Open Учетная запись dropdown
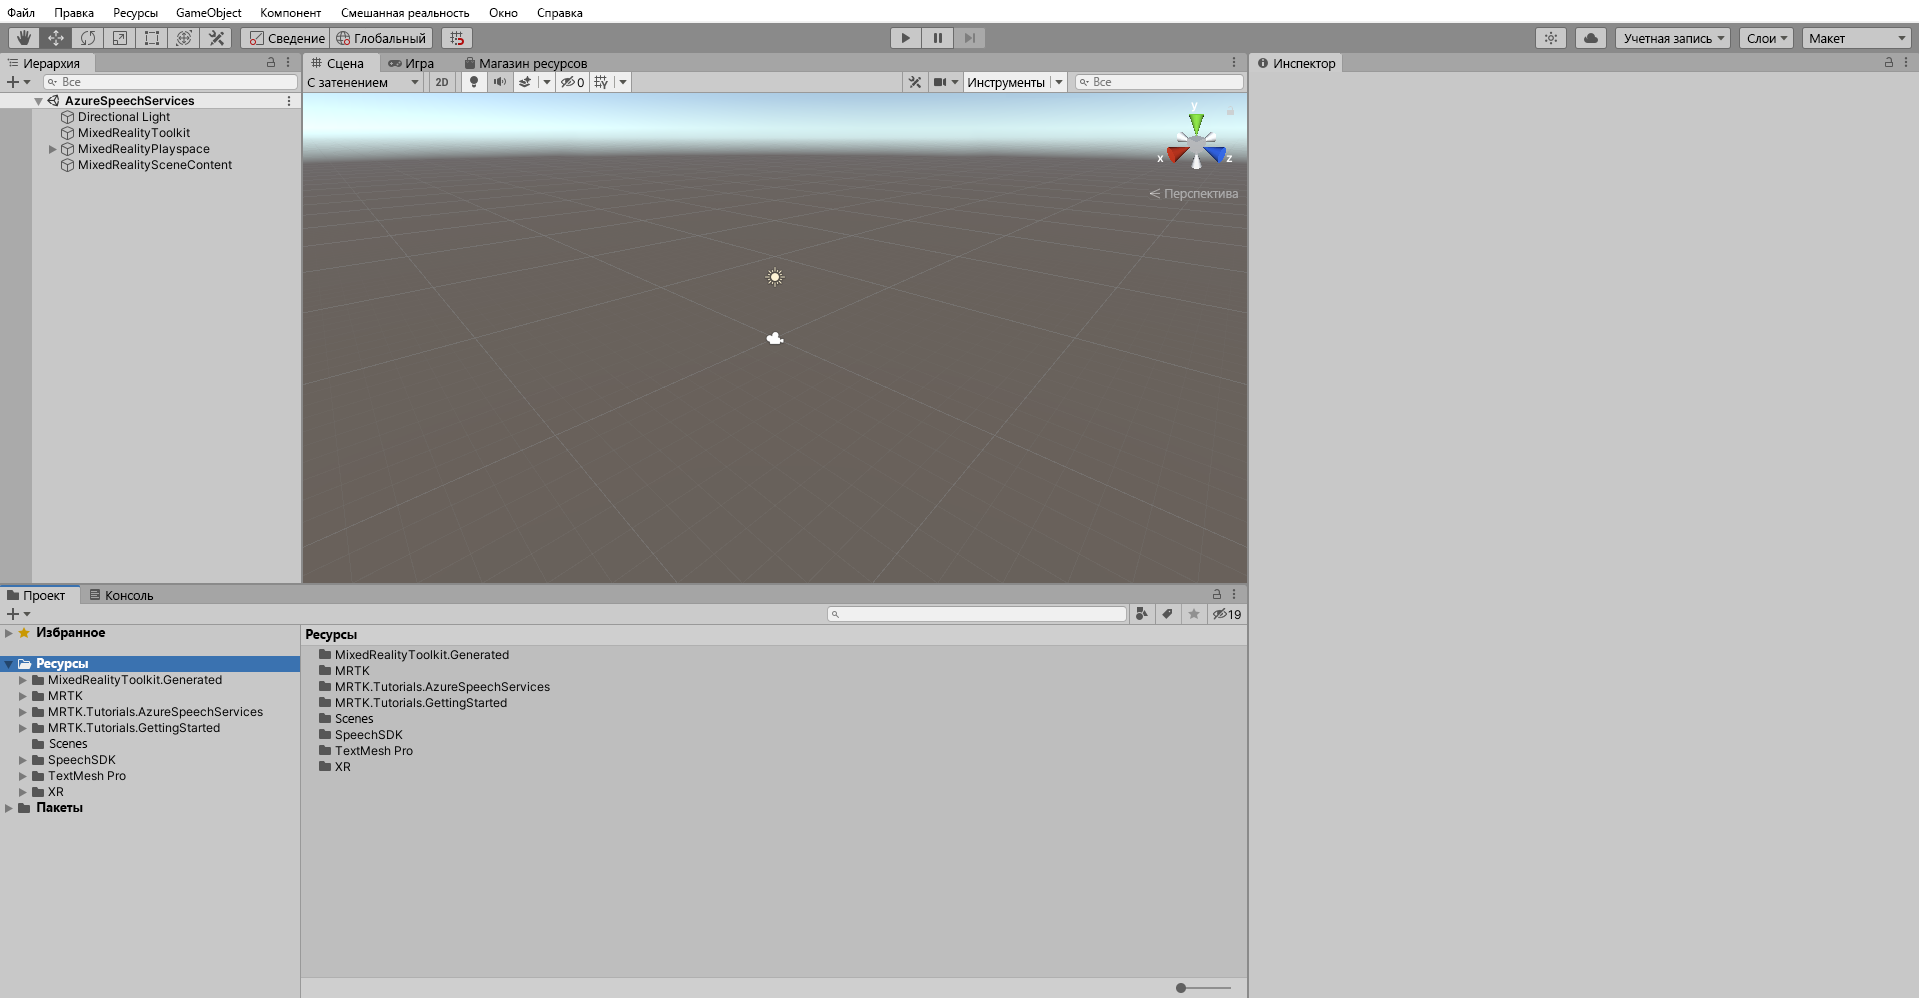This screenshot has width=1919, height=998. pyautogui.click(x=1673, y=38)
